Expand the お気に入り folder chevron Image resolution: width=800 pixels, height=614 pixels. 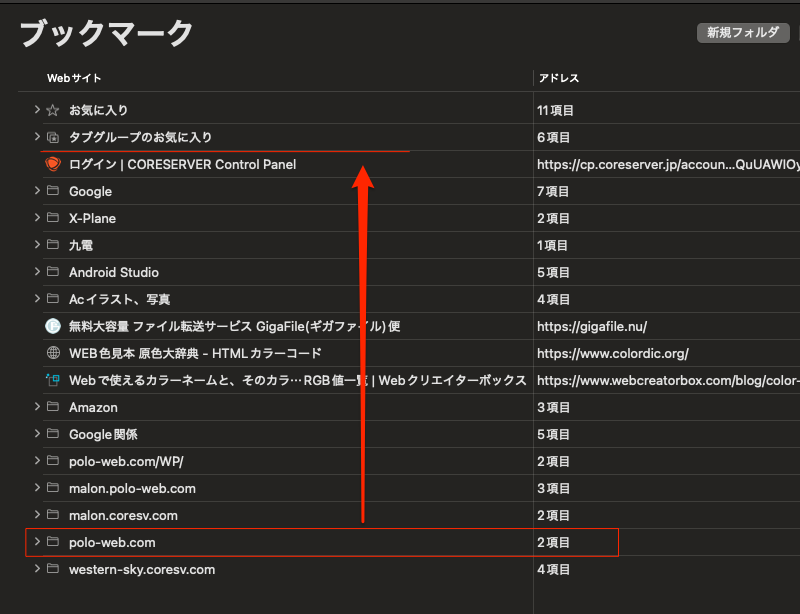pos(37,110)
